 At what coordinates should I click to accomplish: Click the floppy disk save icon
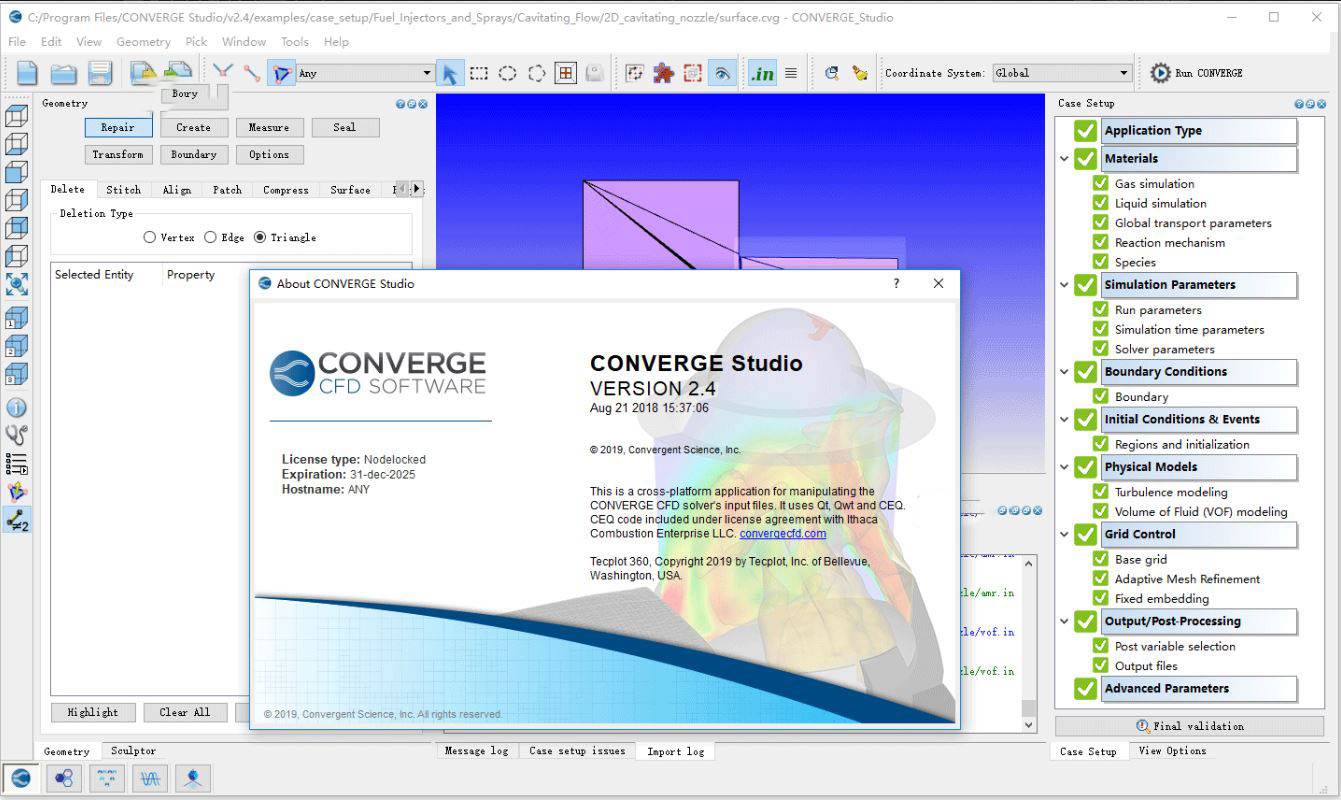click(x=99, y=73)
